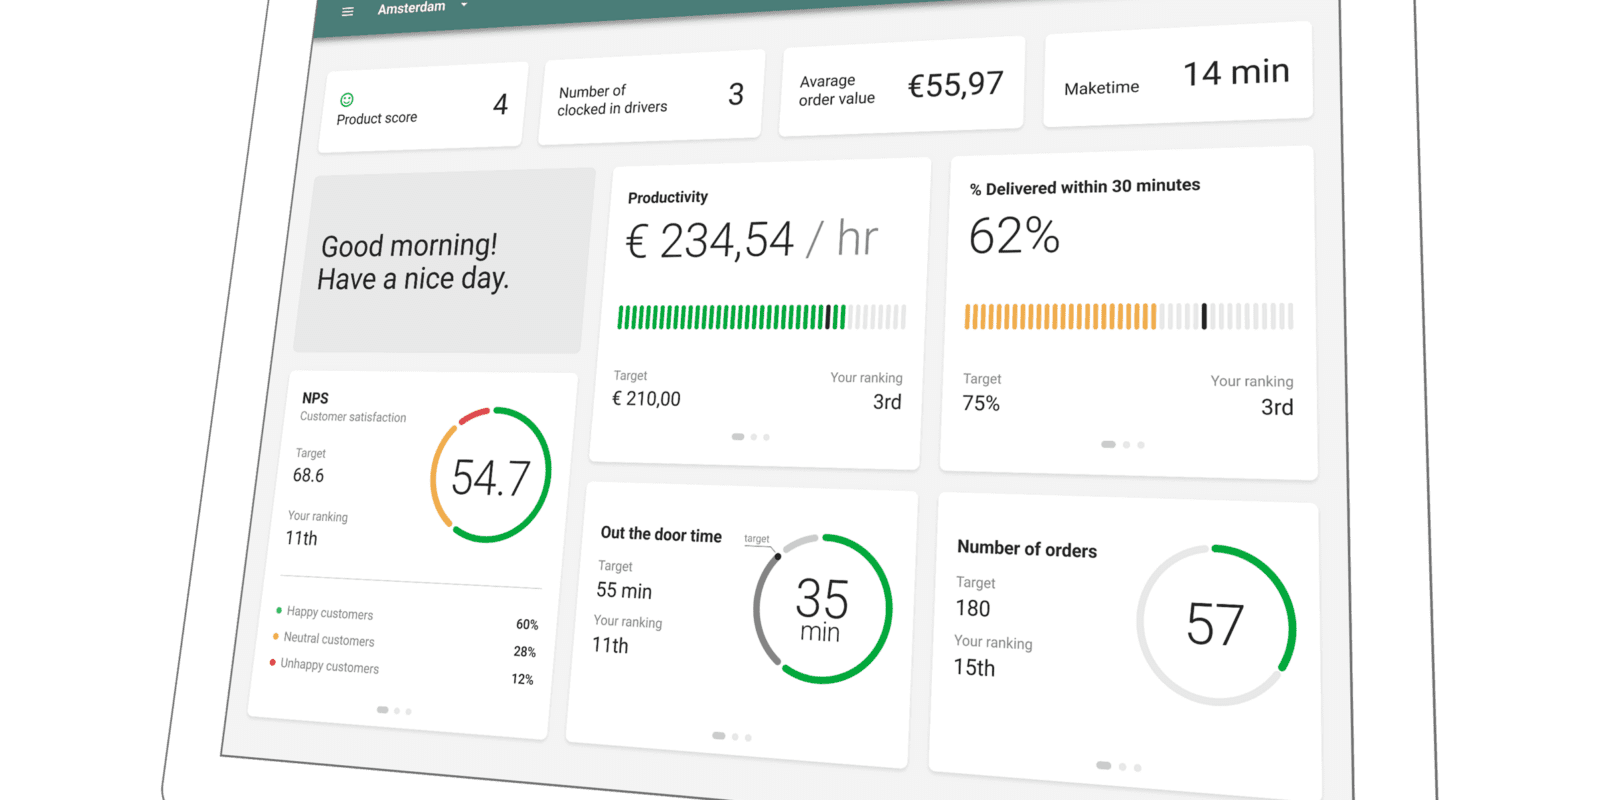Click the red Unhappy customers legend dot
The image size is (1600, 800).
click(x=273, y=662)
